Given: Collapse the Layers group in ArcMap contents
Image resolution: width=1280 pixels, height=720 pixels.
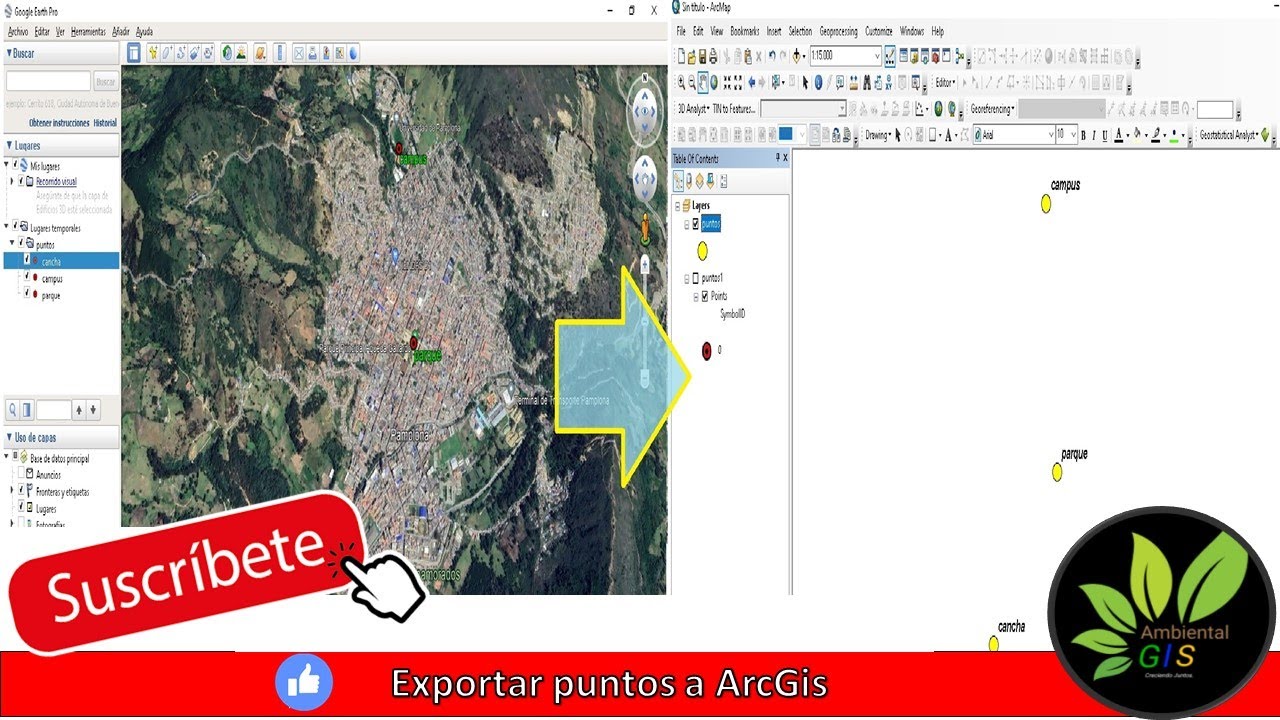Looking at the screenshot, I should [677, 206].
